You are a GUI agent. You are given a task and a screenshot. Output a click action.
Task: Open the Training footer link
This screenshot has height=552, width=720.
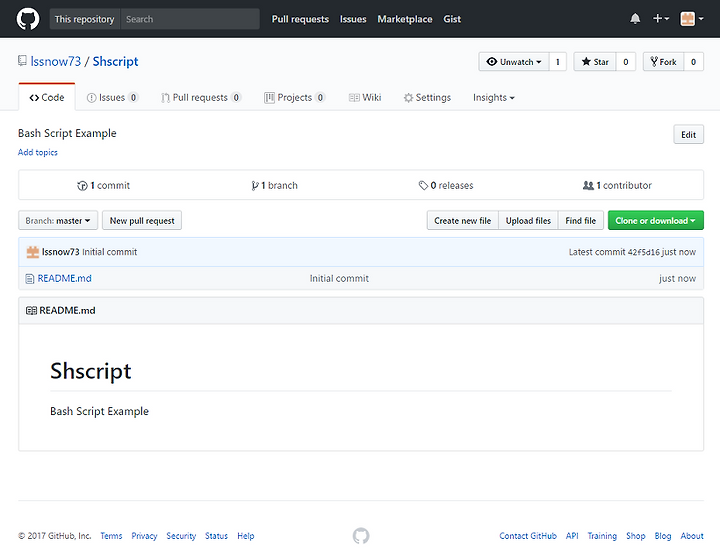tap(602, 536)
